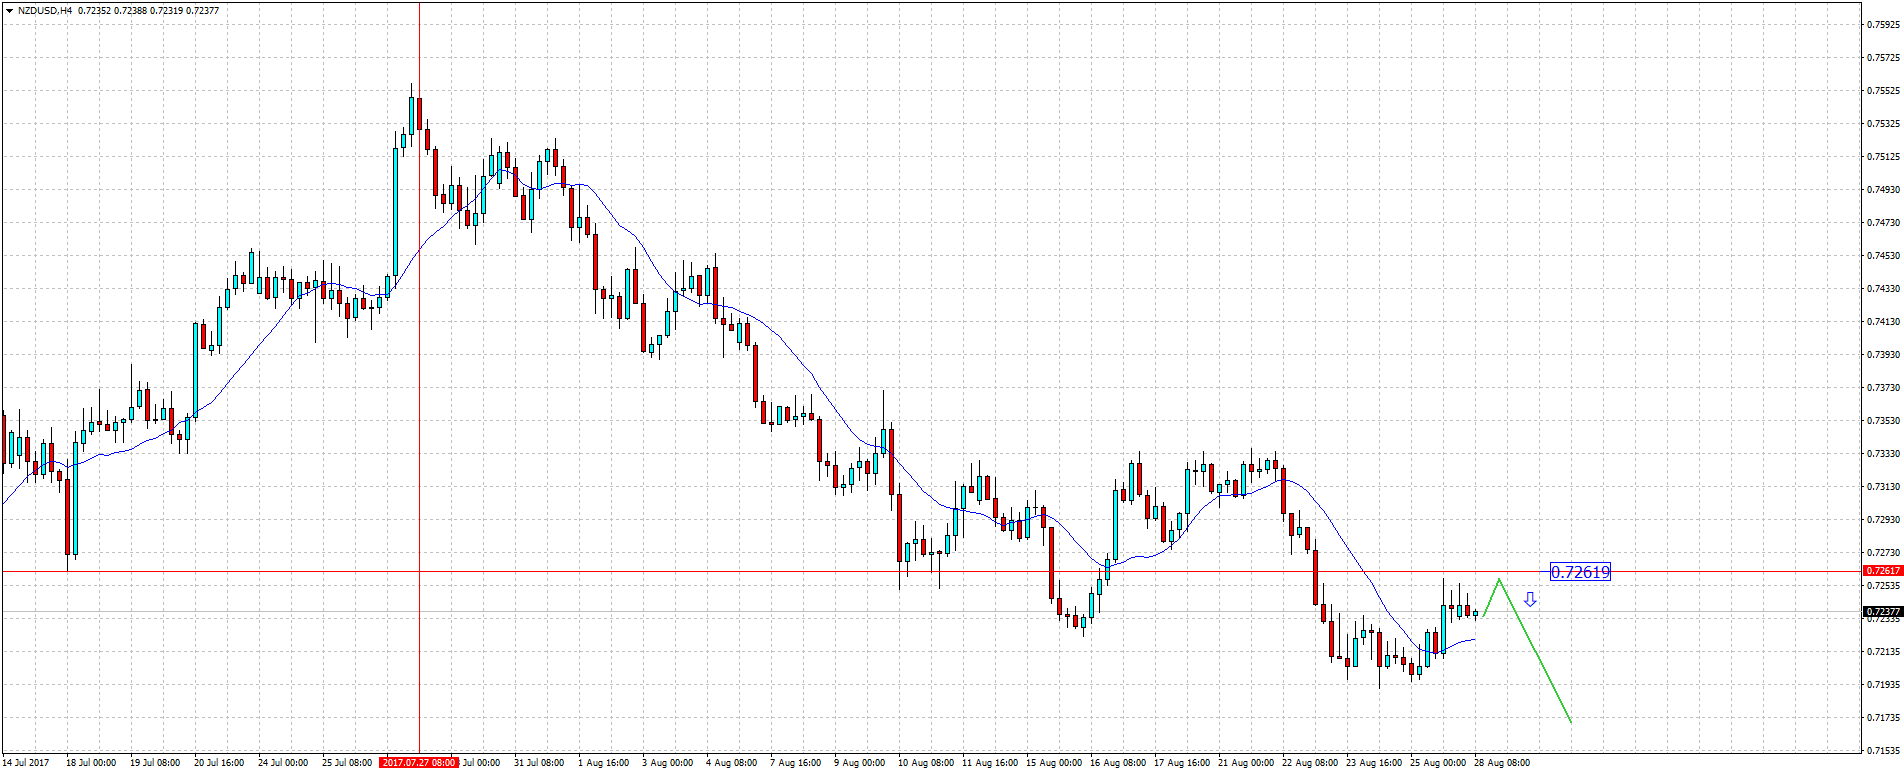Click the blue down arrow marker
Viewport: 1904px width, 774px height.
point(1530,600)
